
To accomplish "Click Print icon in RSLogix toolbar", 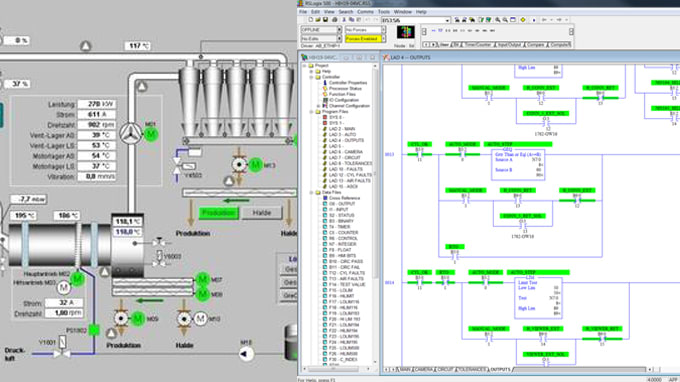I will click(x=334, y=20).
